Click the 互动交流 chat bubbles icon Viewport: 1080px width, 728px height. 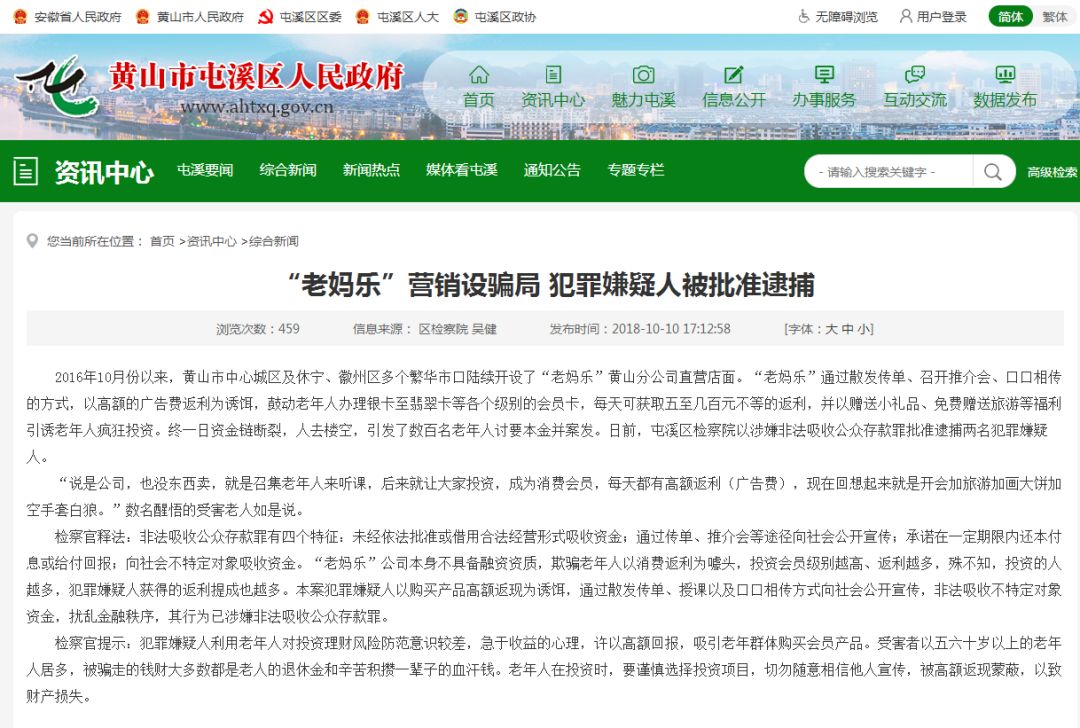pos(915,74)
